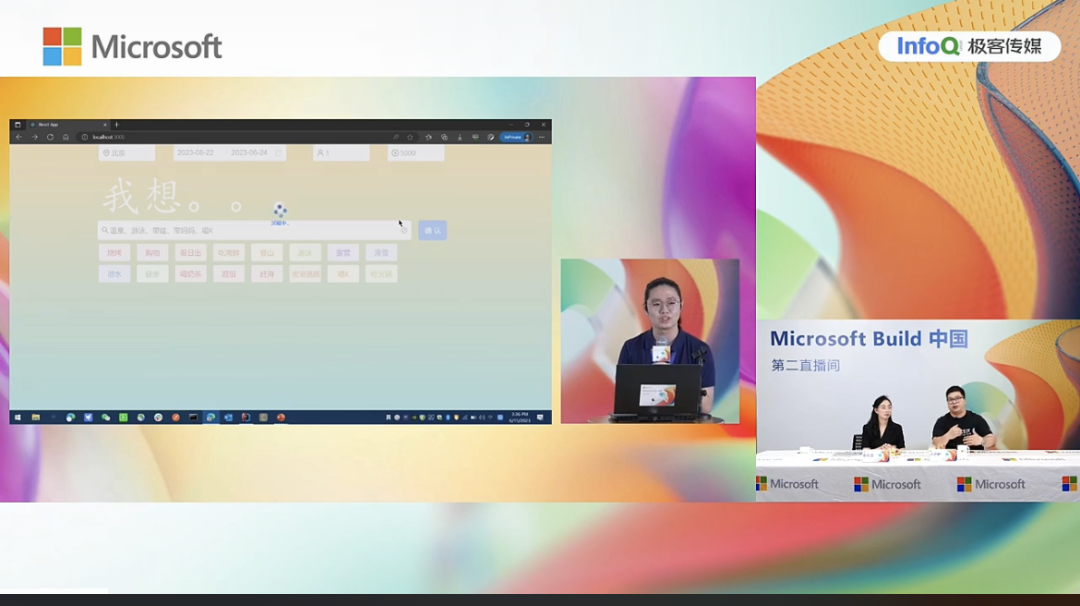Open the terminal icon in taskbar

(193, 417)
